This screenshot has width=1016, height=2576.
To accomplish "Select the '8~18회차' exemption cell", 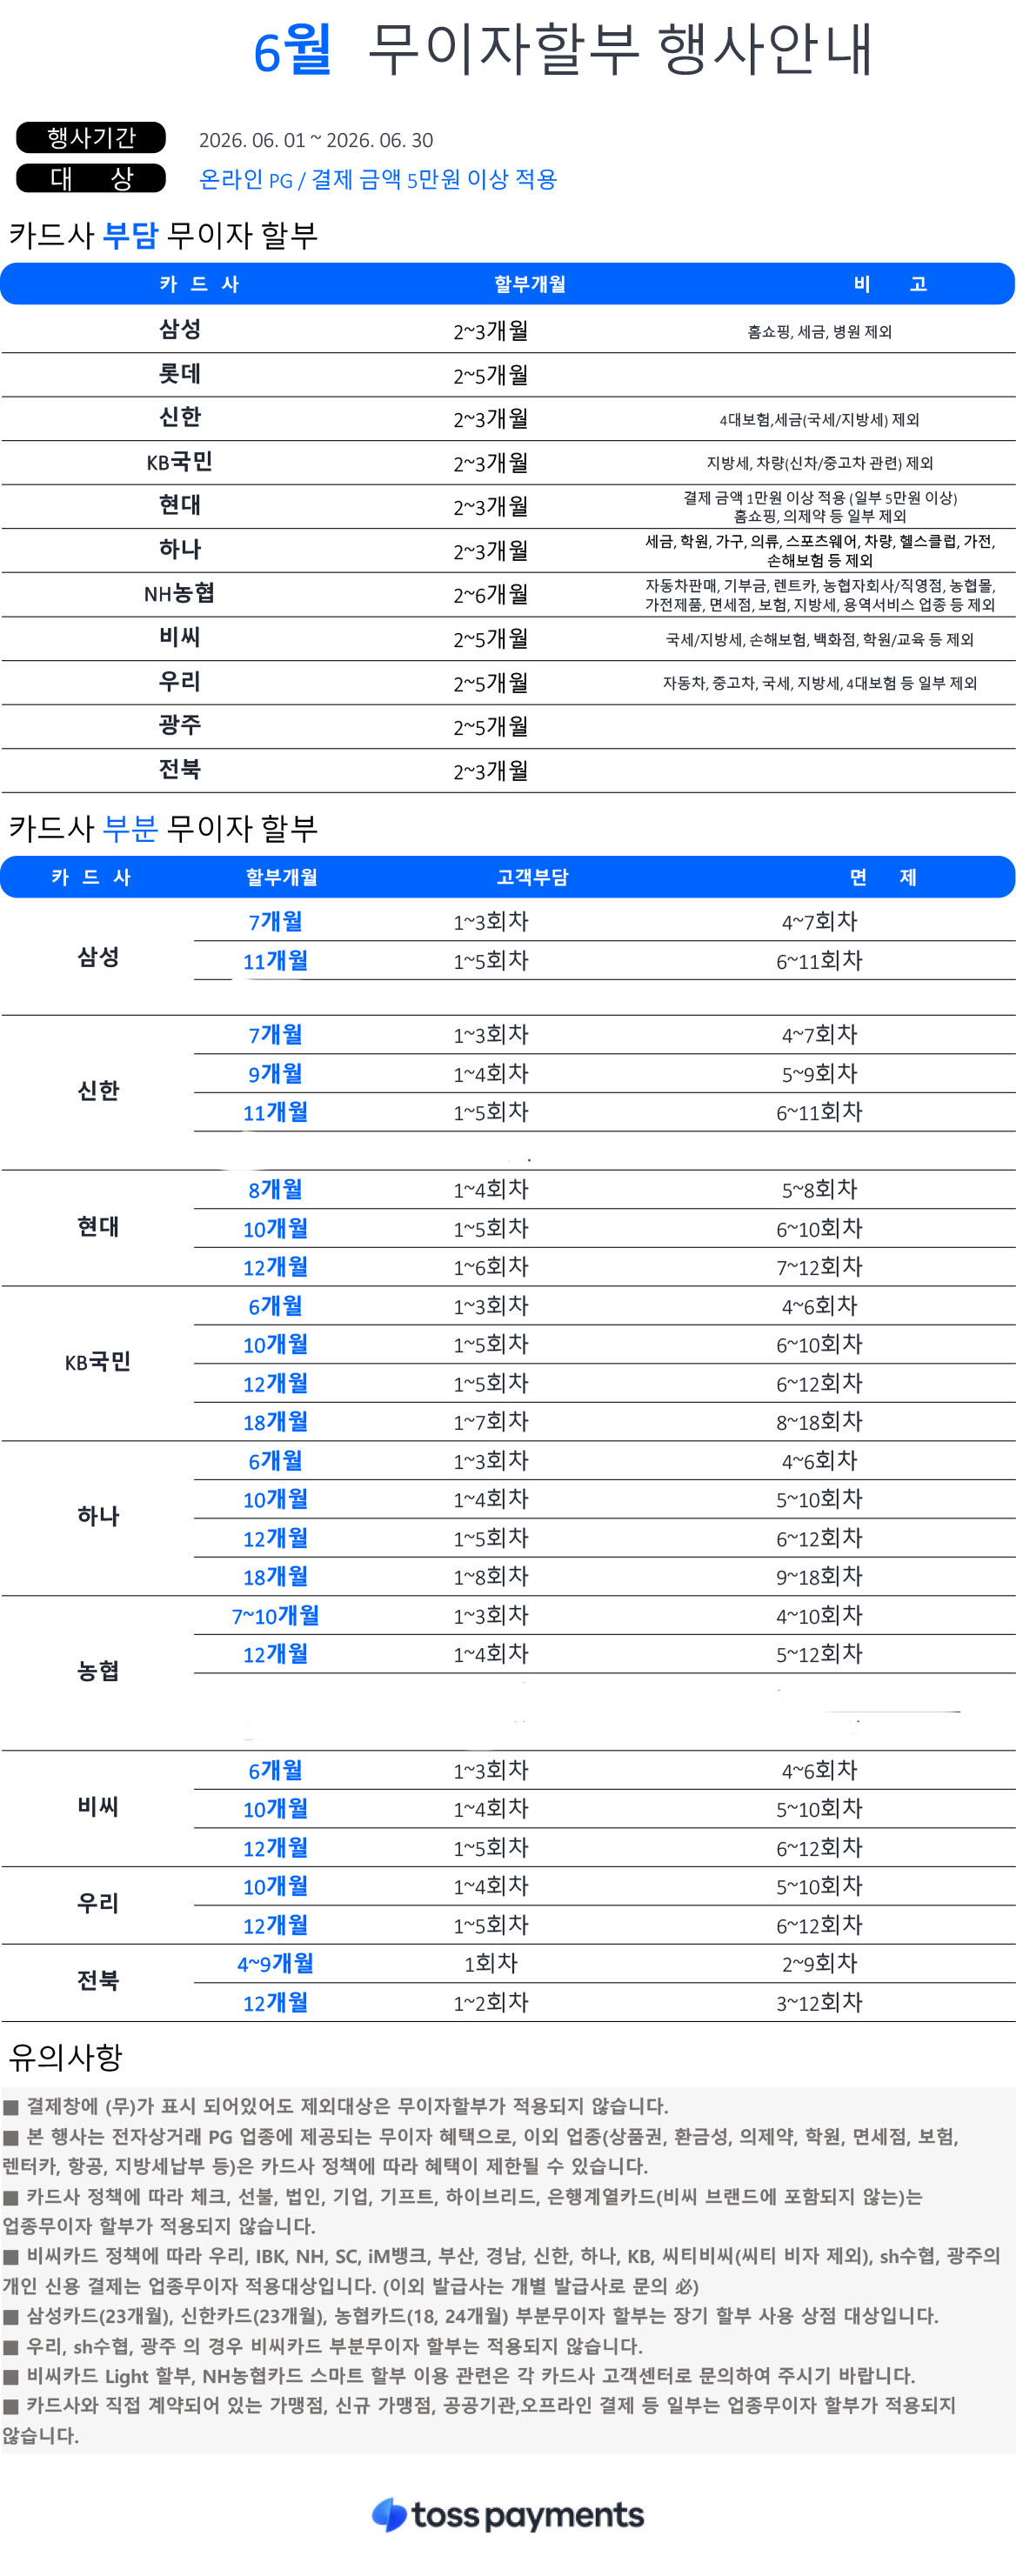I will (820, 1422).
